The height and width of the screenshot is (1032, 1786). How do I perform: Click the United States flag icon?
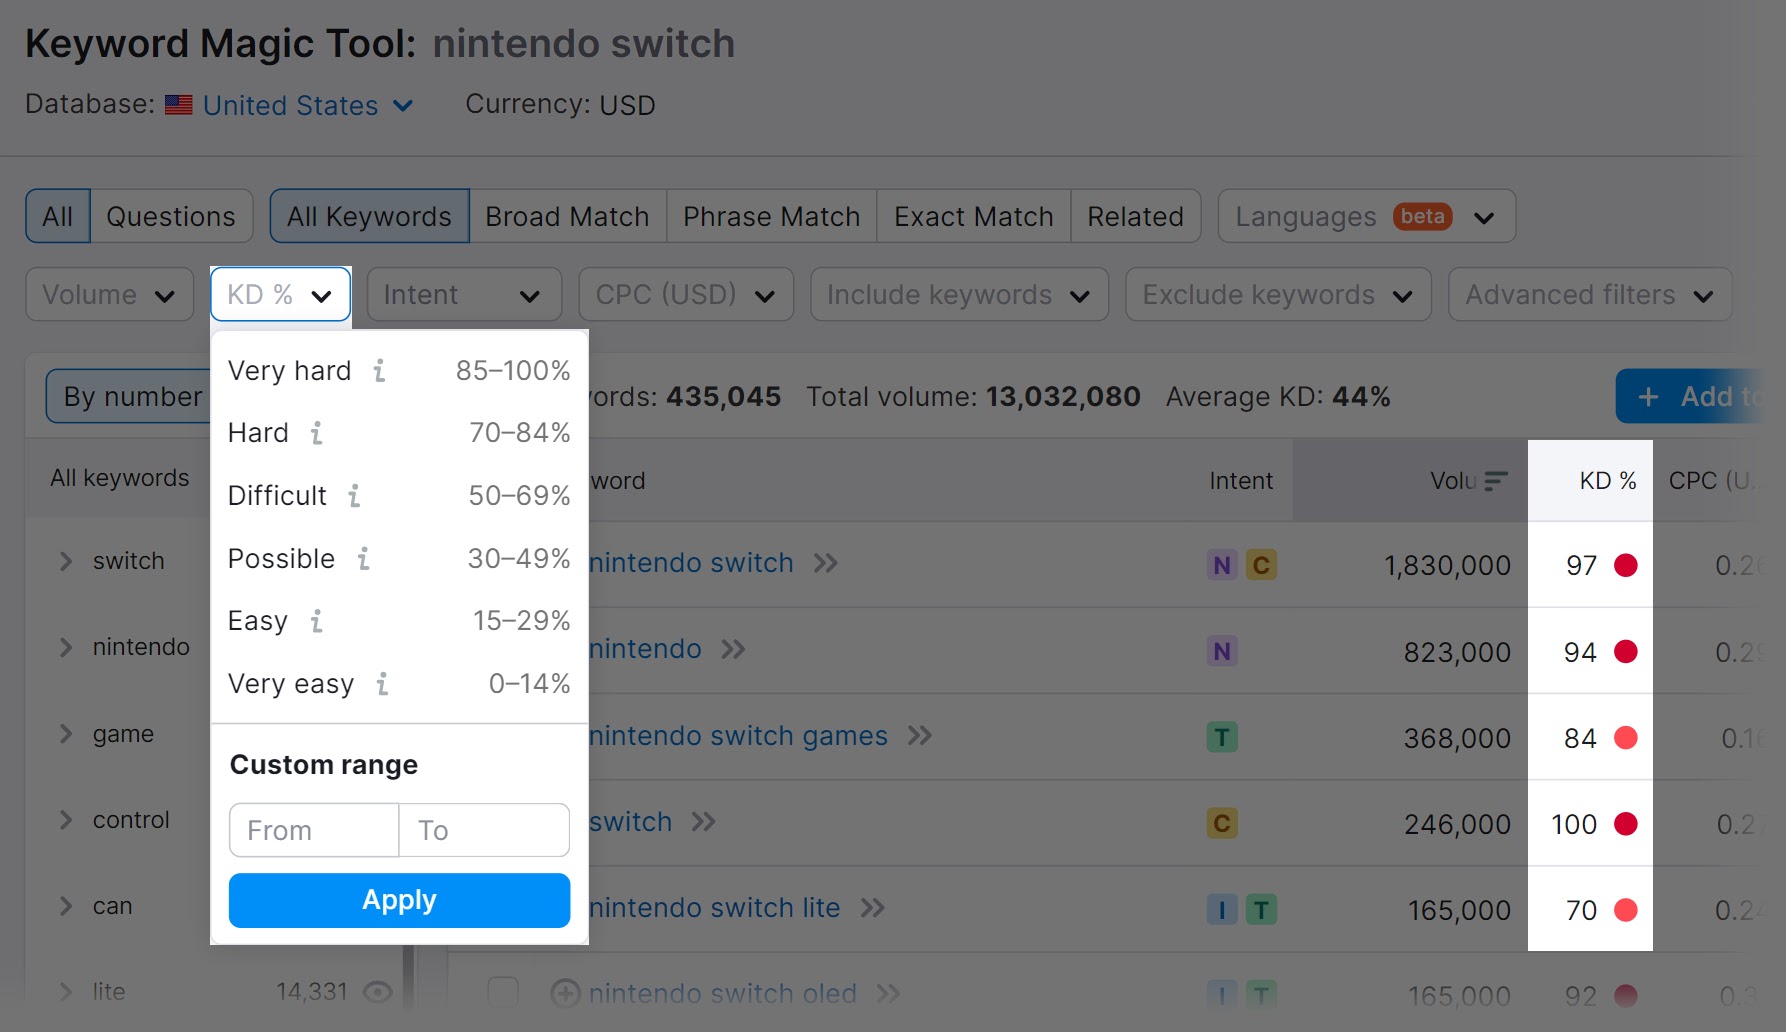click(179, 105)
